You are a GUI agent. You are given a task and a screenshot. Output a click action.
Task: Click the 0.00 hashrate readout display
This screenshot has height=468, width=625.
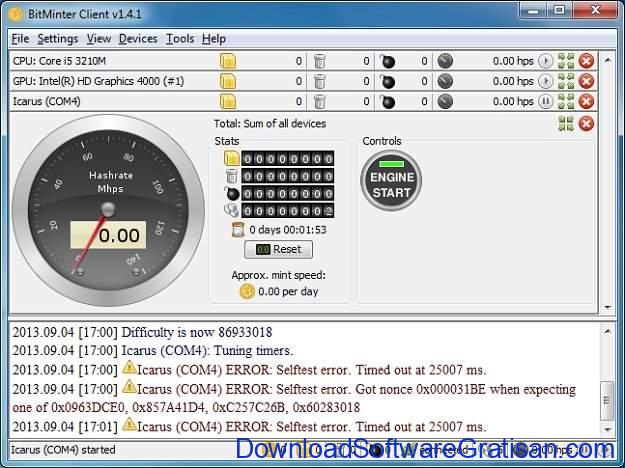[108, 235]
